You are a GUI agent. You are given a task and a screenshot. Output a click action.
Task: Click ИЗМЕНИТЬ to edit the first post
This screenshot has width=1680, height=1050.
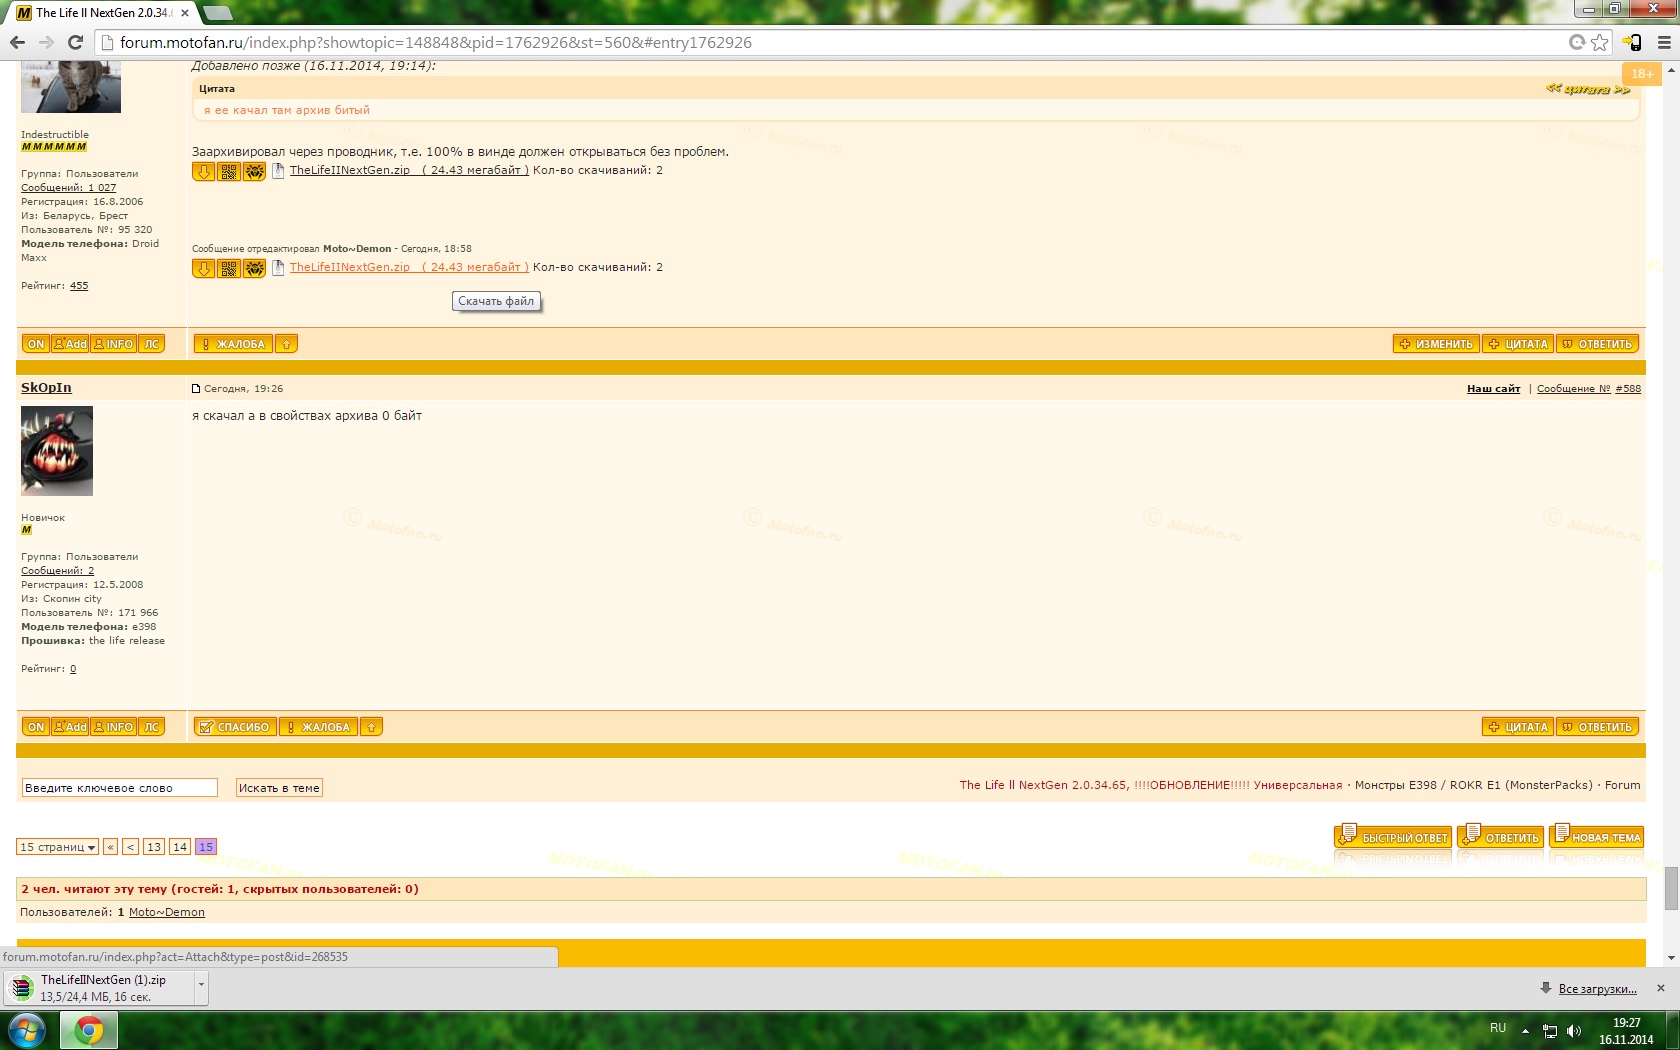(x=1436, y=344)
